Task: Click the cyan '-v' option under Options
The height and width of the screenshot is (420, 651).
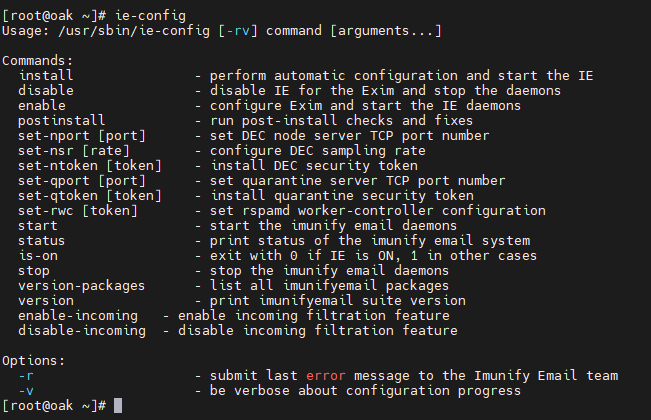Action: click(x=26, y=391)
